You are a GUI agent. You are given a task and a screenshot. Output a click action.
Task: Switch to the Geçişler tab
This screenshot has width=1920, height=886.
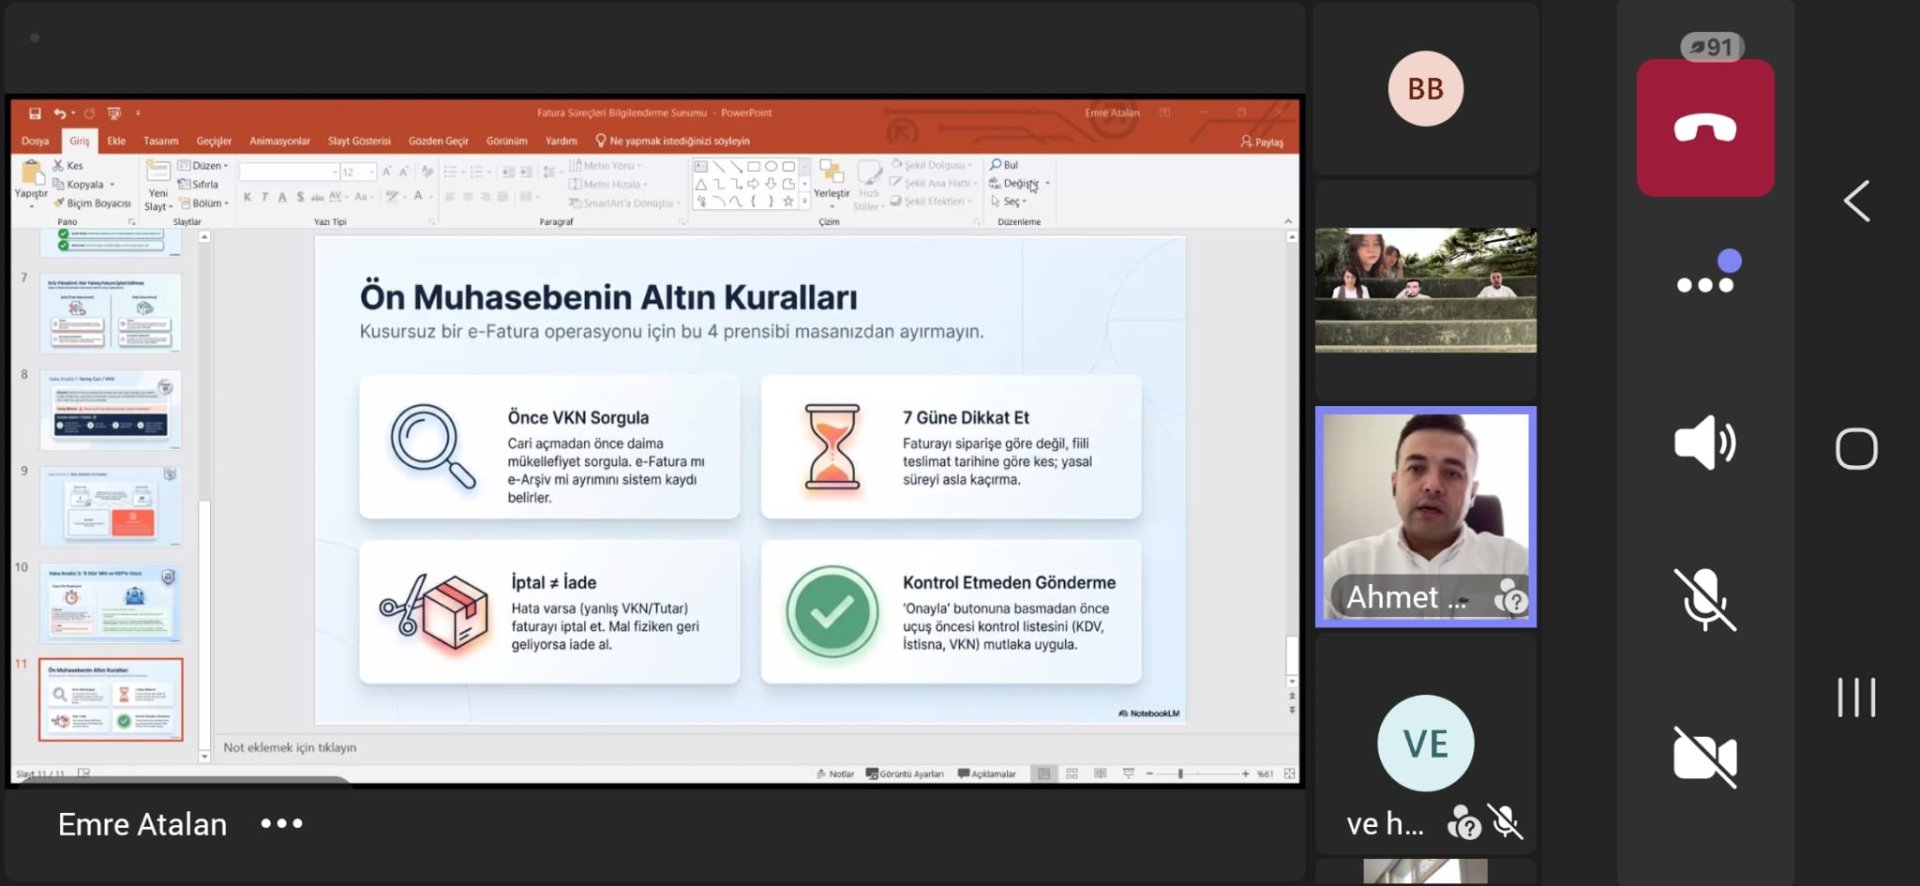[214, 141]
